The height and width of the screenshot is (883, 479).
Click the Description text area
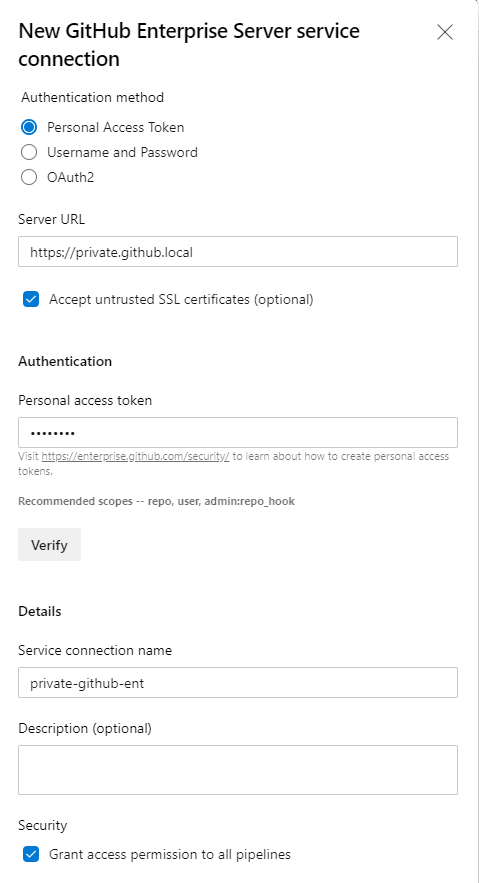click(238, 770)
